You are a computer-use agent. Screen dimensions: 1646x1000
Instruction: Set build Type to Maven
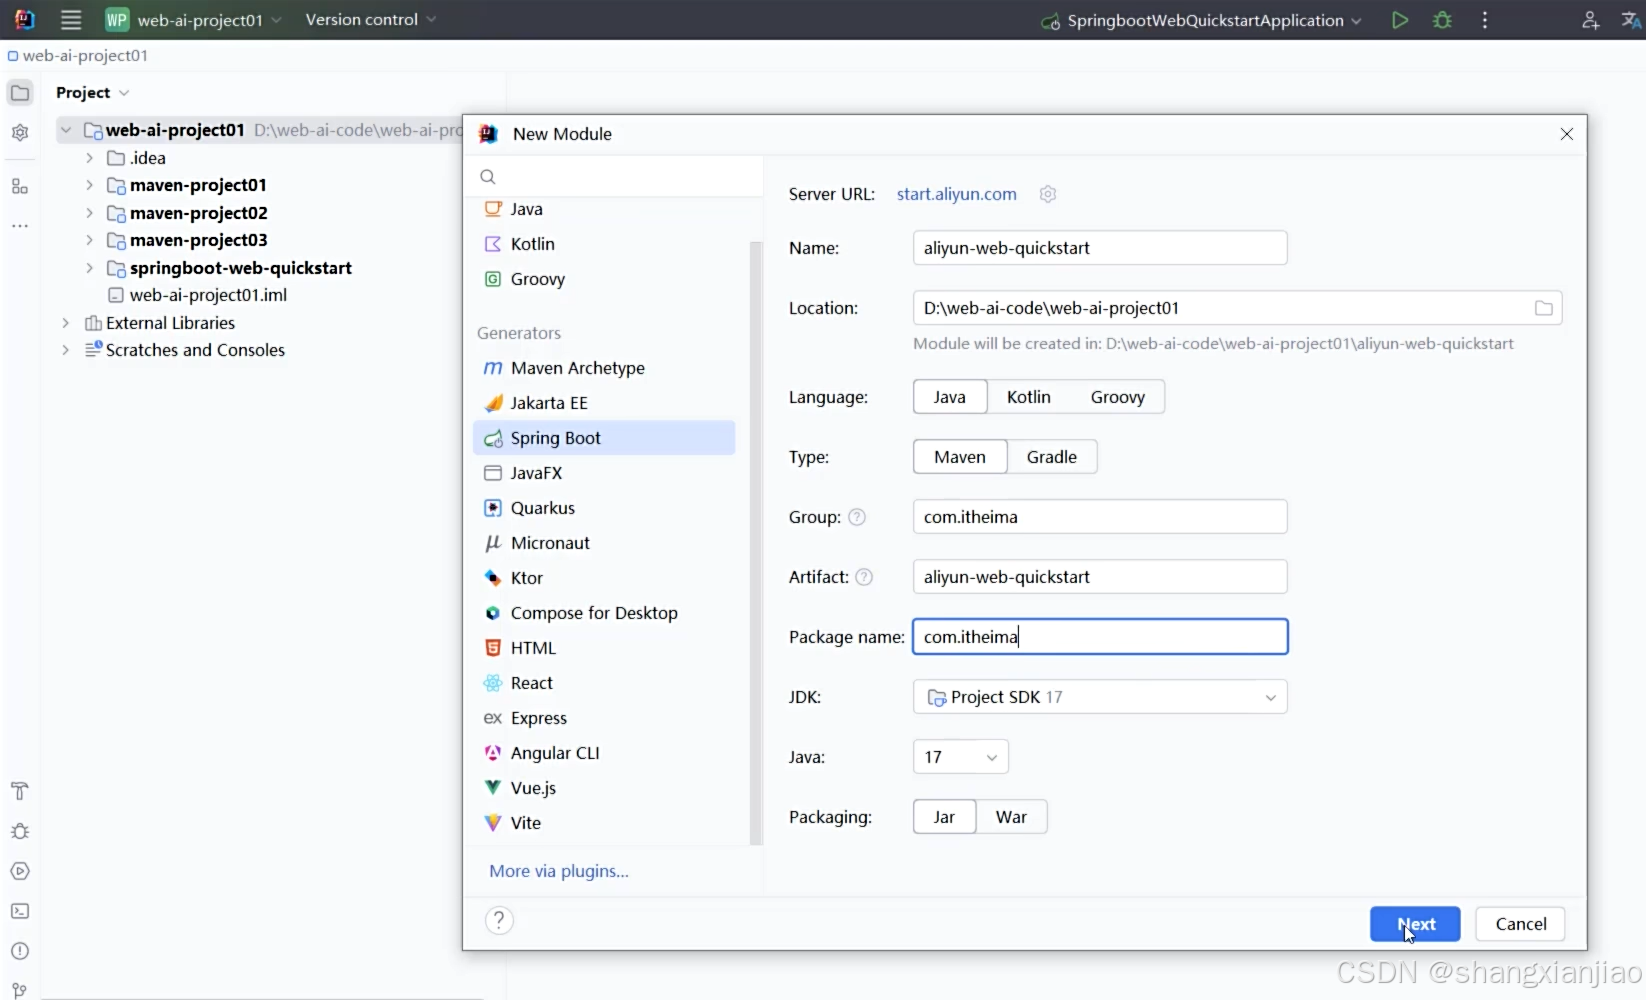960,457
